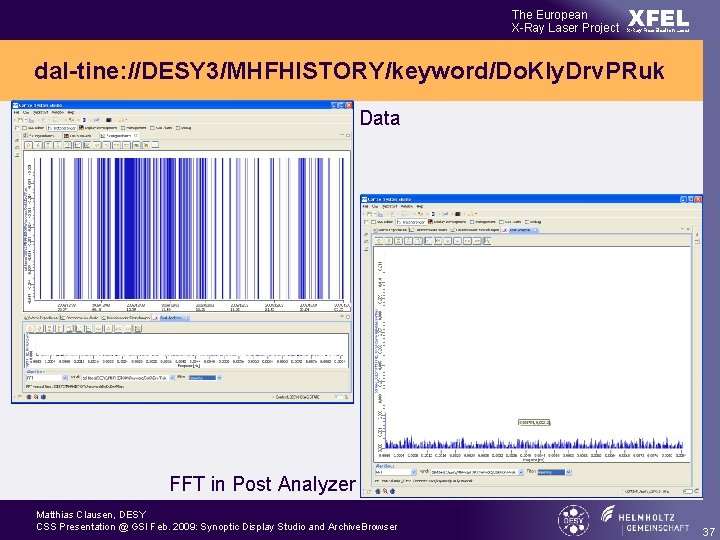Viewport: 720px width, 540px height.
Task: Maximize left window Post Analyzer pane
Action: click(348, 317)
